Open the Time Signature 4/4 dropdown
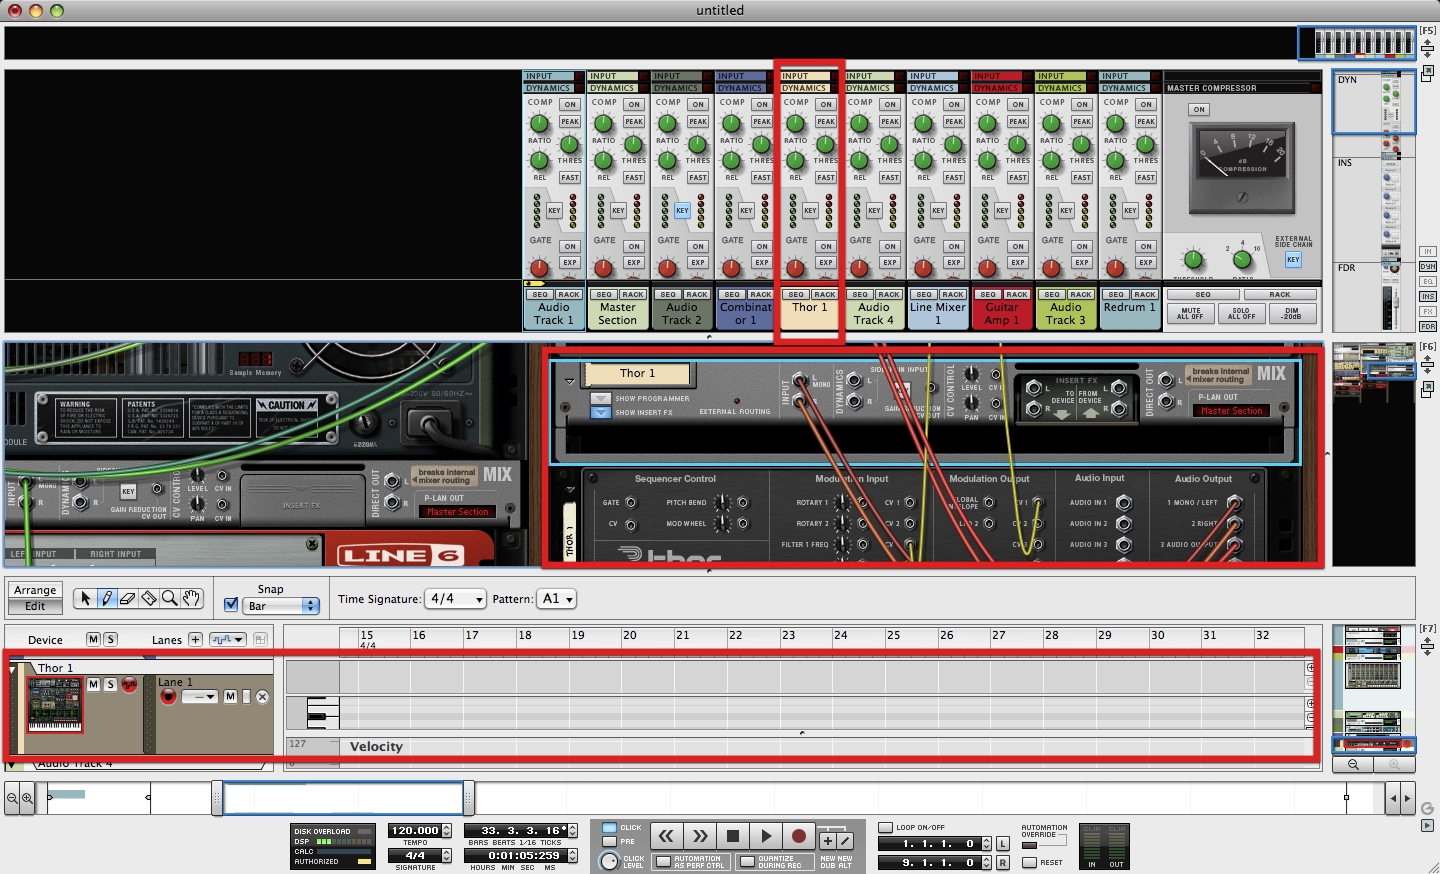The height and width of the screenshot is (874, 1440). (456, 599)
